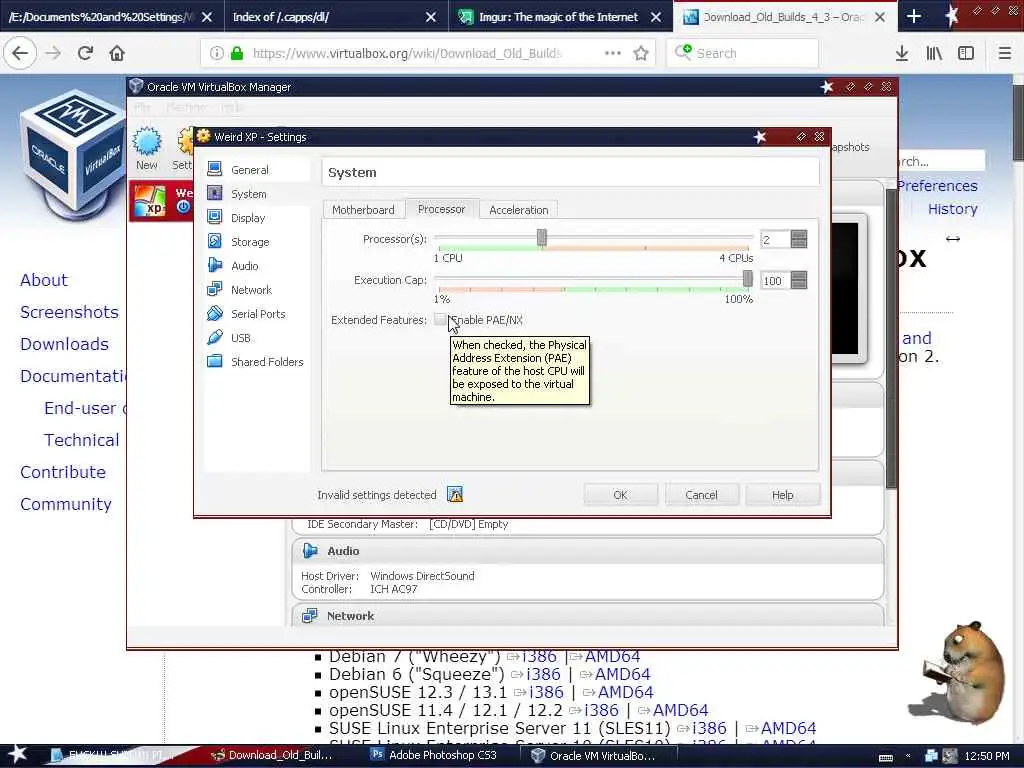This screenshot has height=768, width=1024.
Task: Open Firefox library icon
Action: [x=934, y=53]
